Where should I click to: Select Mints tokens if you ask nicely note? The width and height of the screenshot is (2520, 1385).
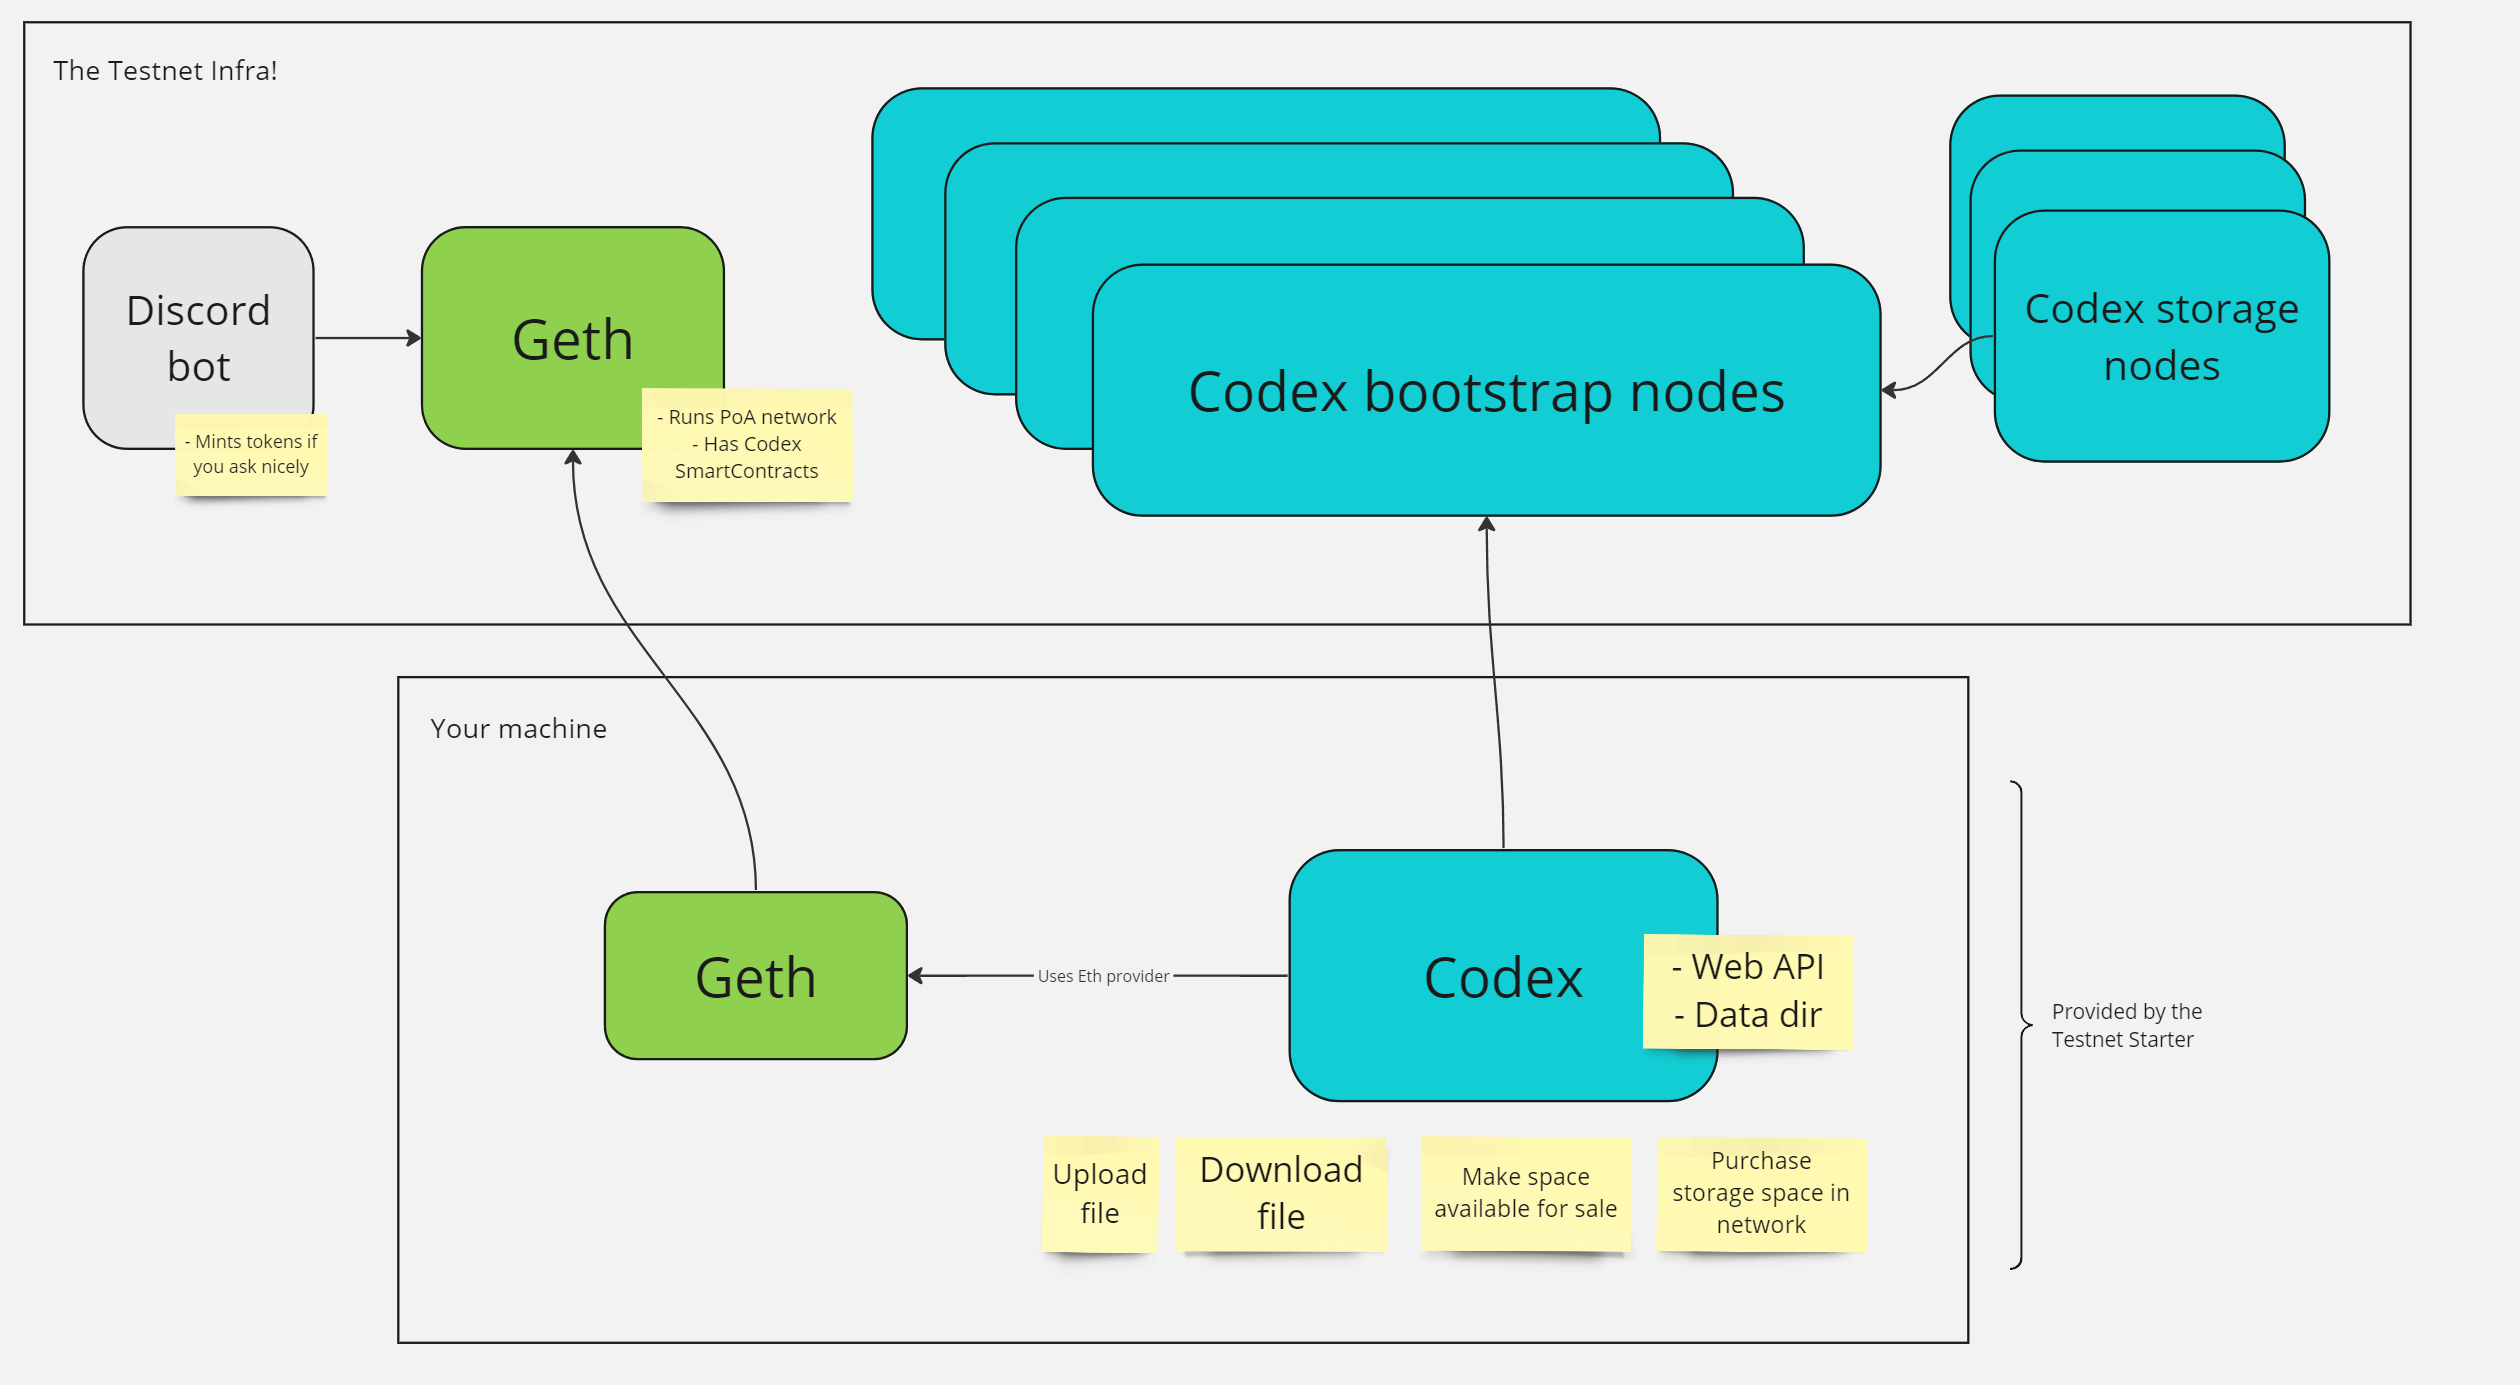coord(251,454)
